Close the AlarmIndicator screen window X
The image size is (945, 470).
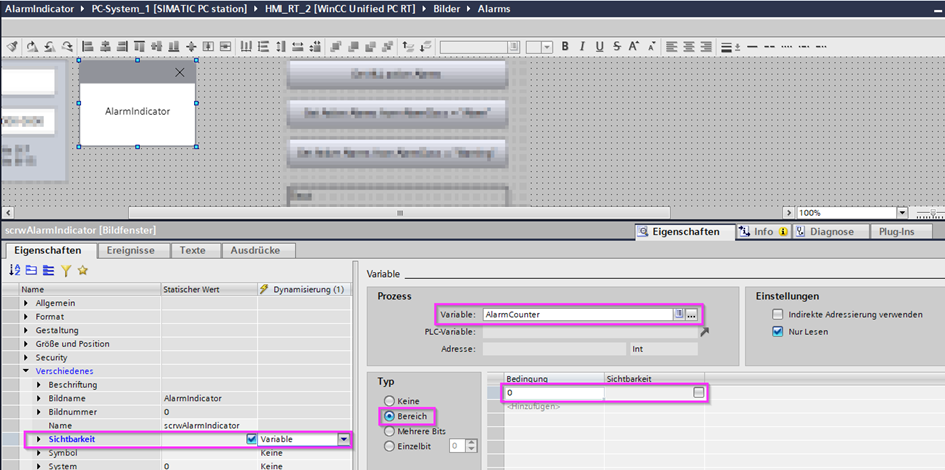coord(179,72)
